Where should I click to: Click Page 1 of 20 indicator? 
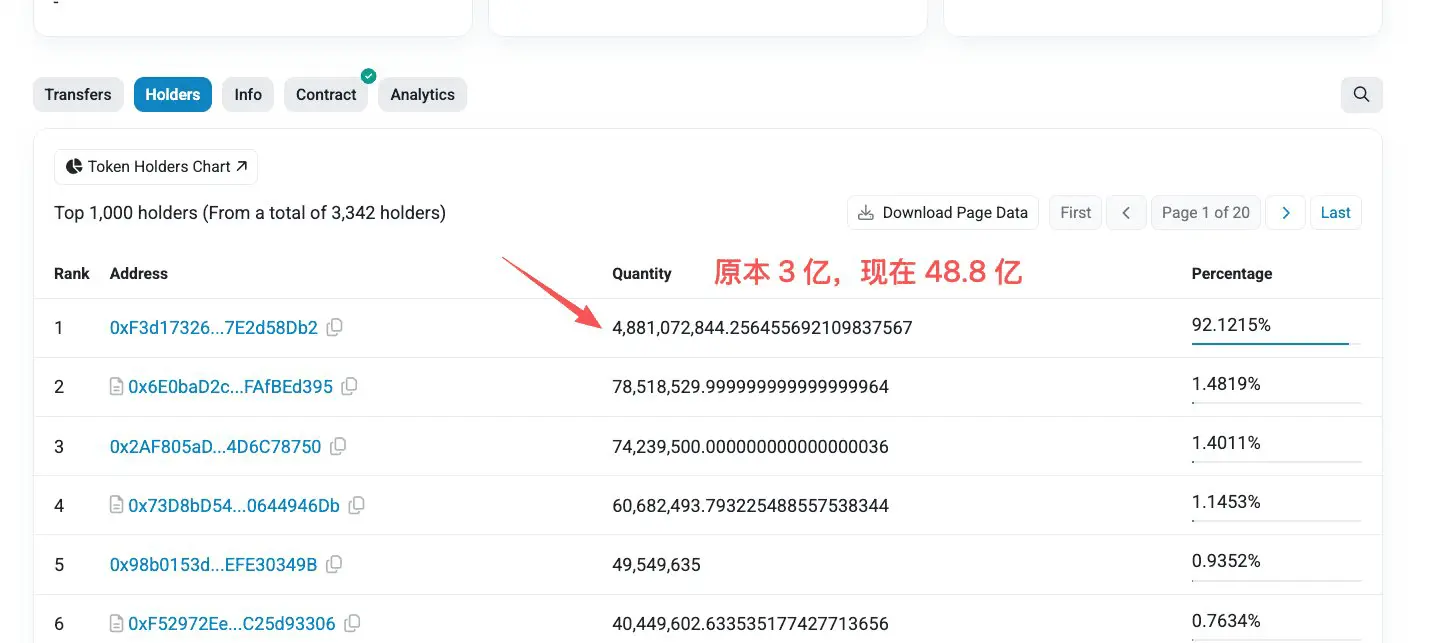click(x=1206, y=212)
